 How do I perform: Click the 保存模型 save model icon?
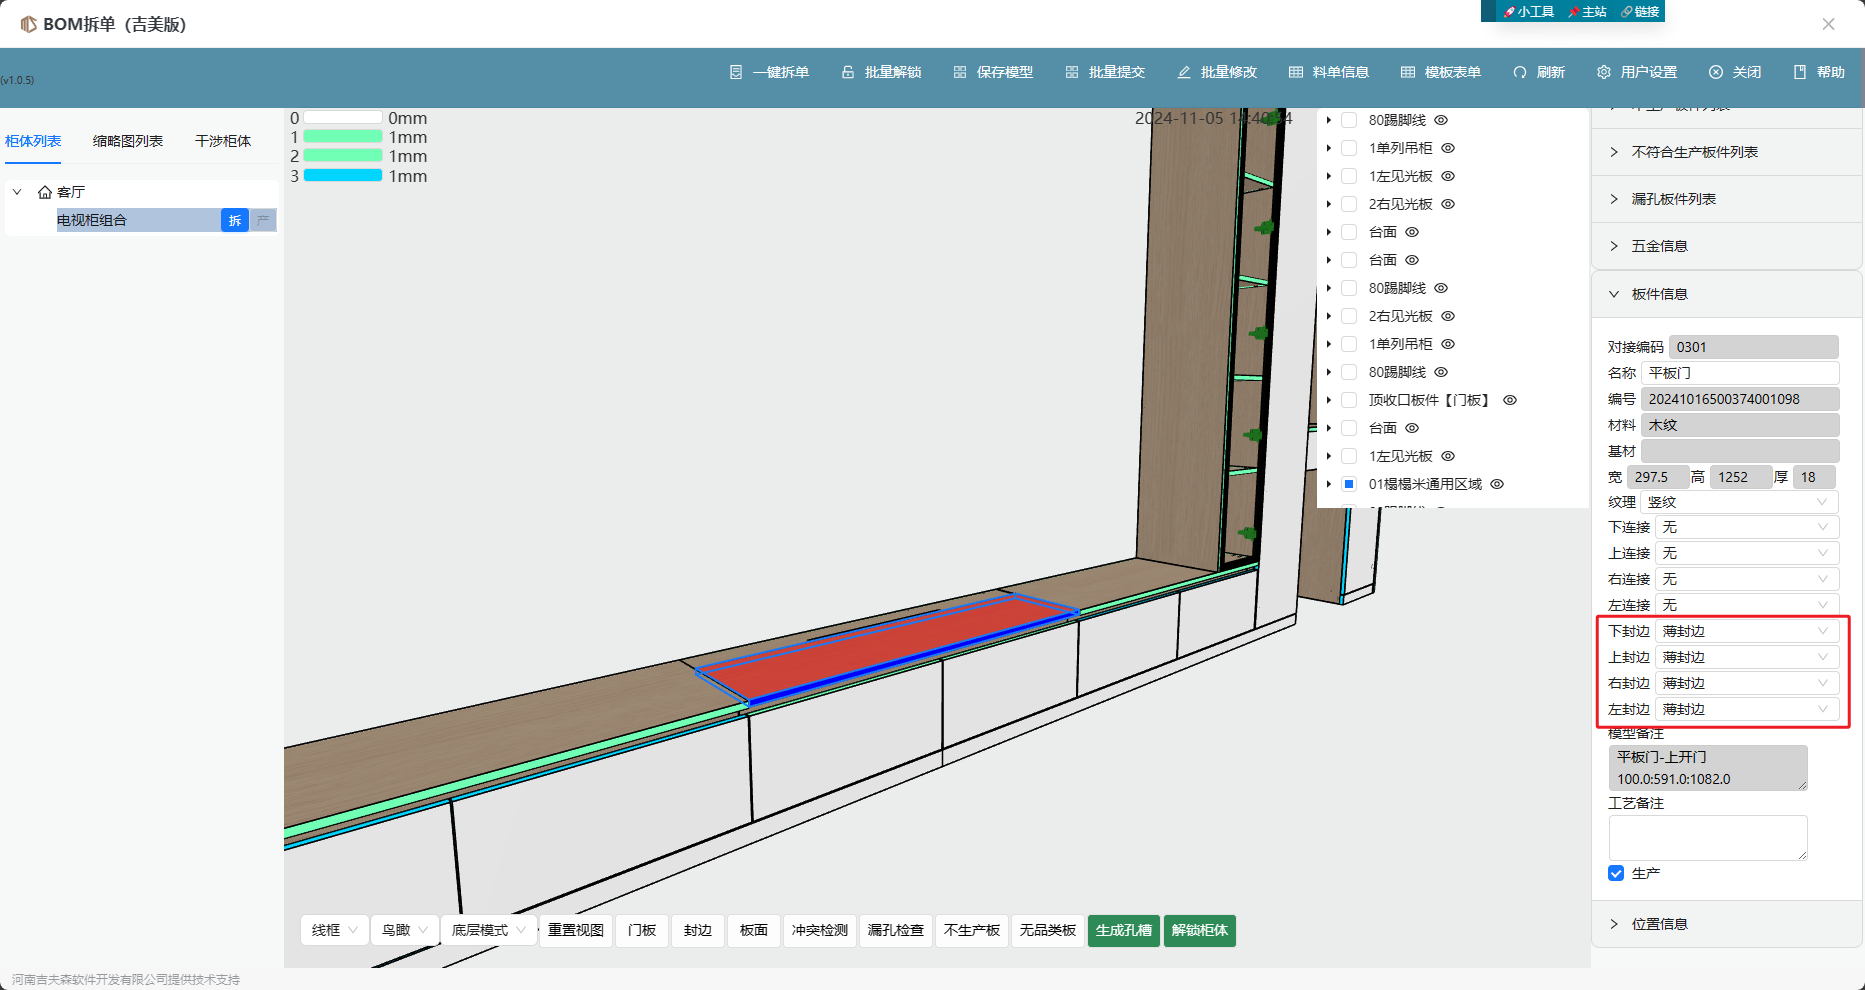(x=960, y=72)
